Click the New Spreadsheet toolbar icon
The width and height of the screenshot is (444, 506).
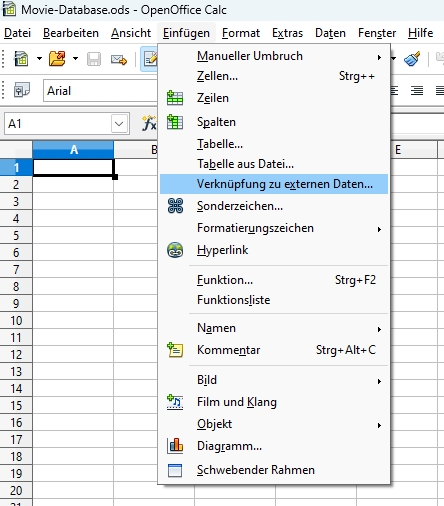[x=21, y=59]
